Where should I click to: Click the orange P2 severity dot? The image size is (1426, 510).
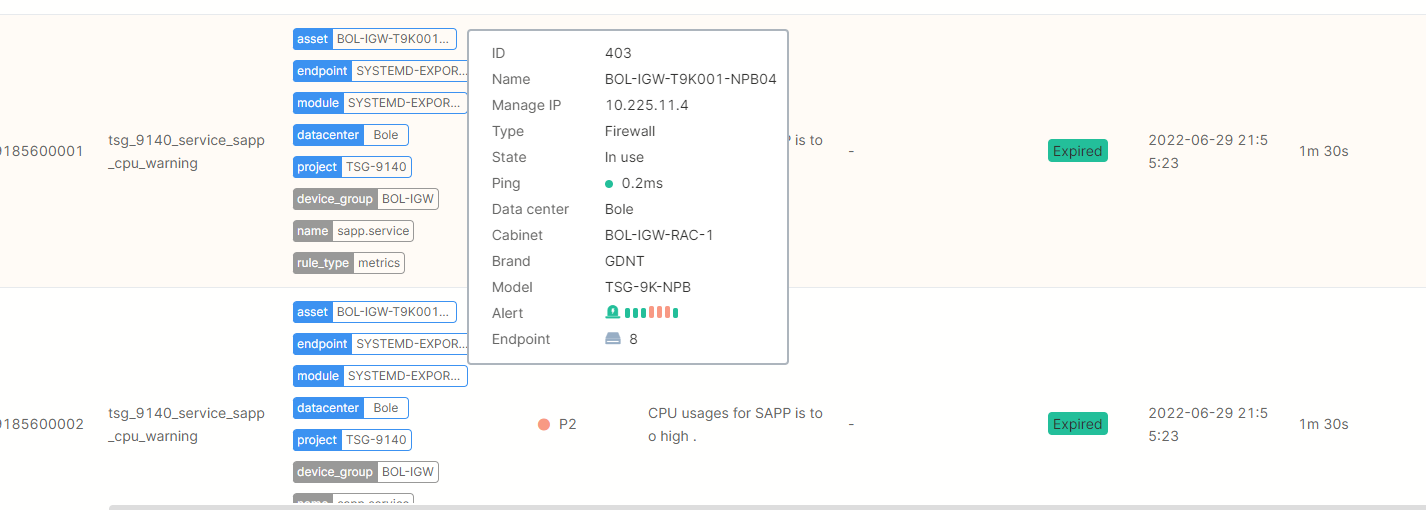coord(544,424)
